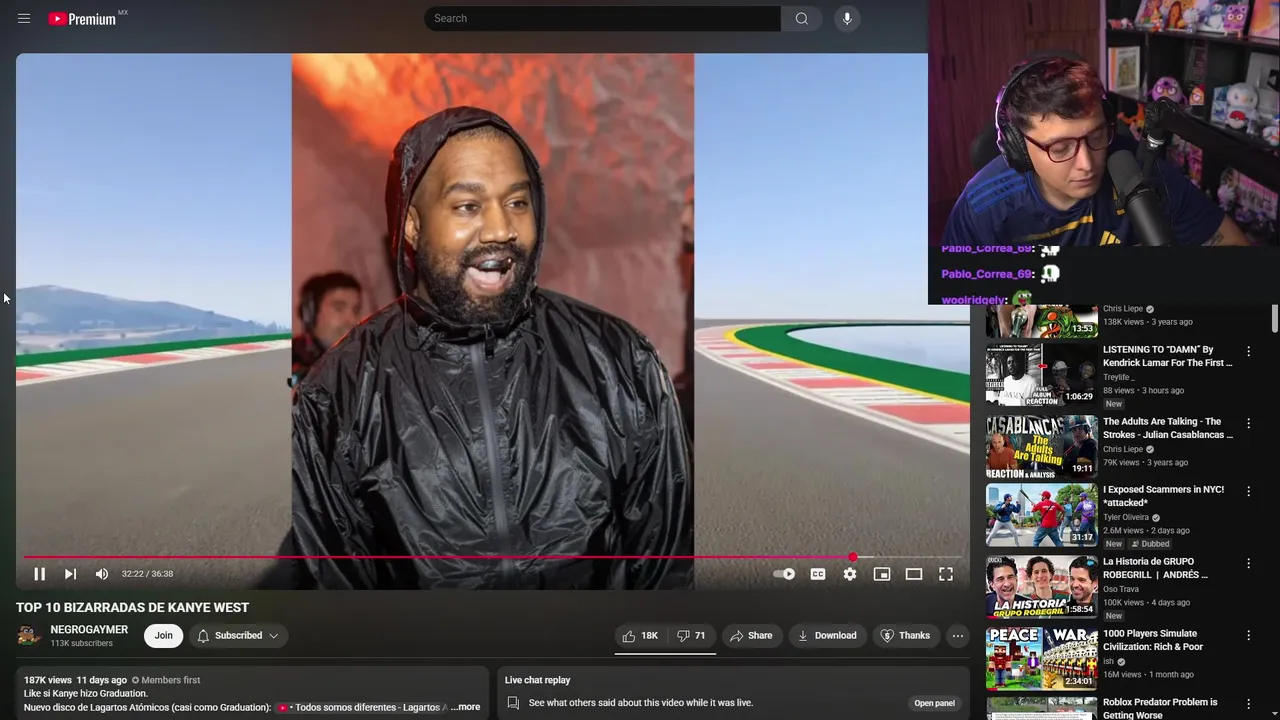Open the NEGROGAYMER channel avatar
The width and height of the screenshot is (1280, 720).
click(29, 635)
